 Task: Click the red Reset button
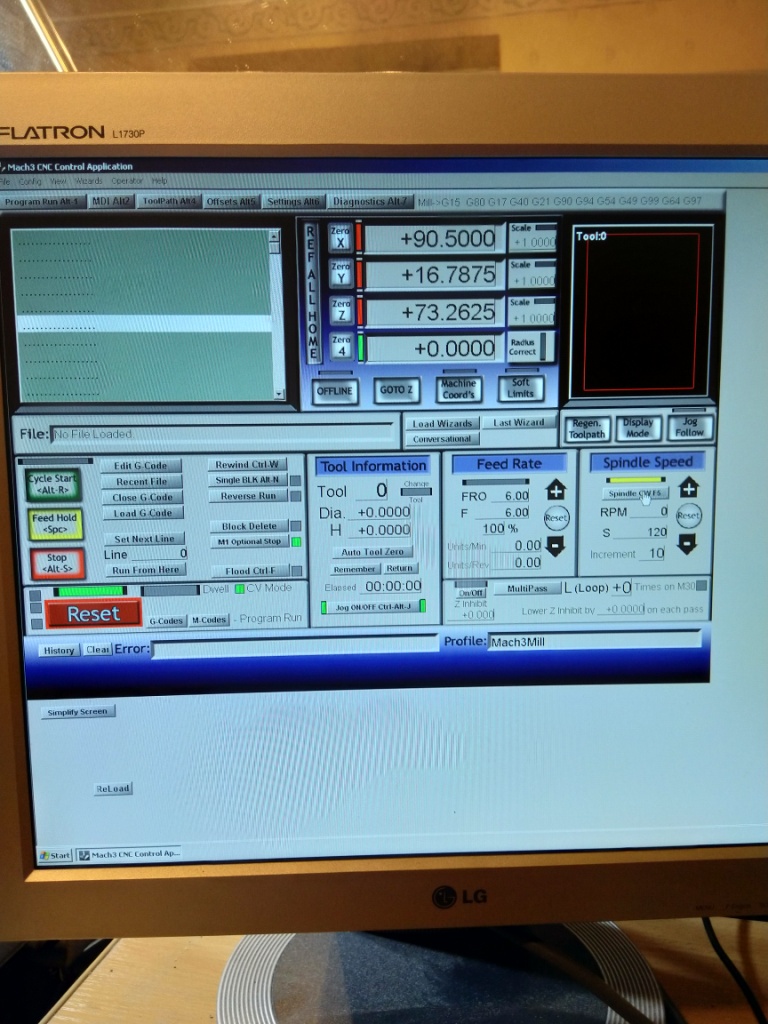tap(93, 614)
